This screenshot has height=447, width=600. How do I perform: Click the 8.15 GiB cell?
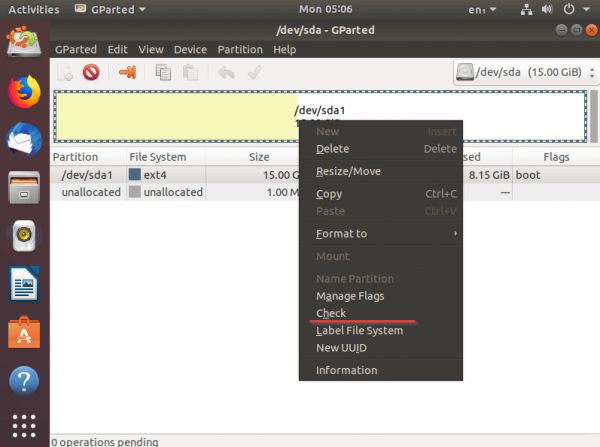[489, 175]
